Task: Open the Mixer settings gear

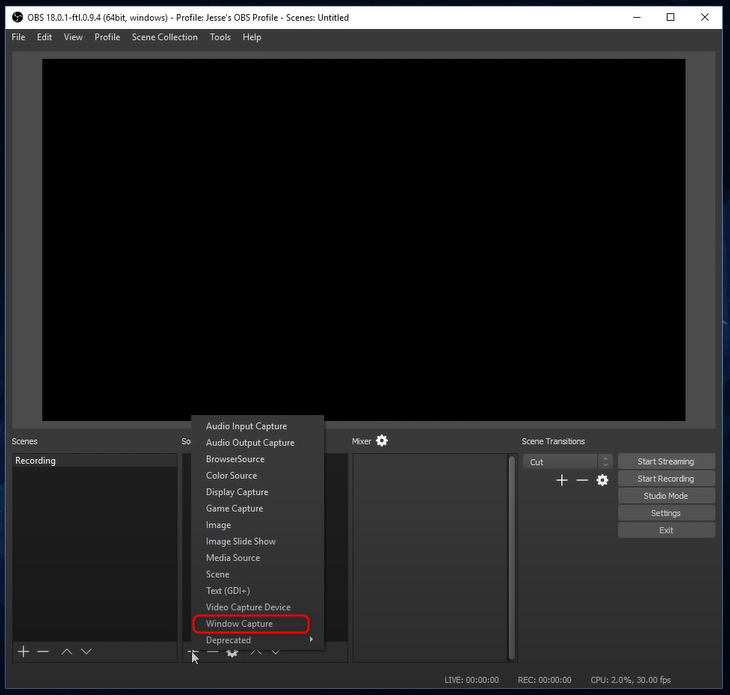Action: pyautogui.click(x=381, y=441)
